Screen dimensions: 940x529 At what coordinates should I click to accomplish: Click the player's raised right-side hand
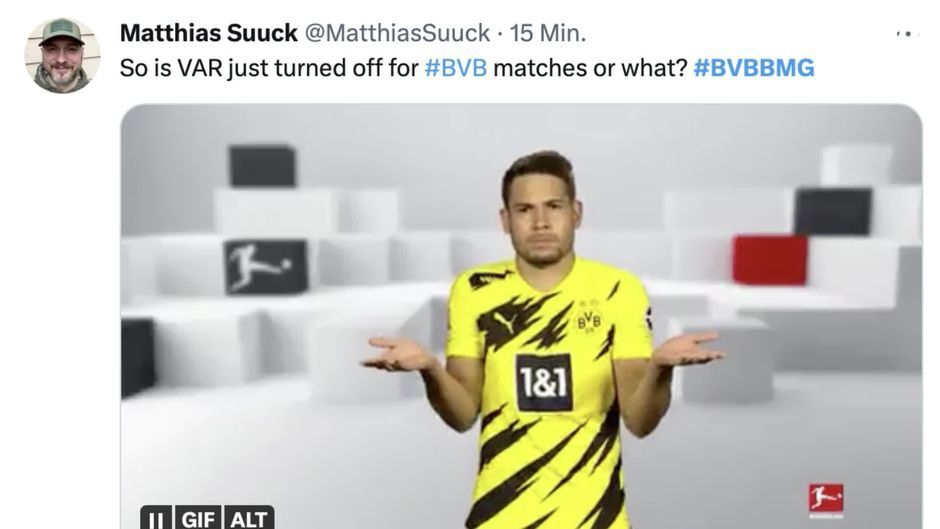click(688, 349)
